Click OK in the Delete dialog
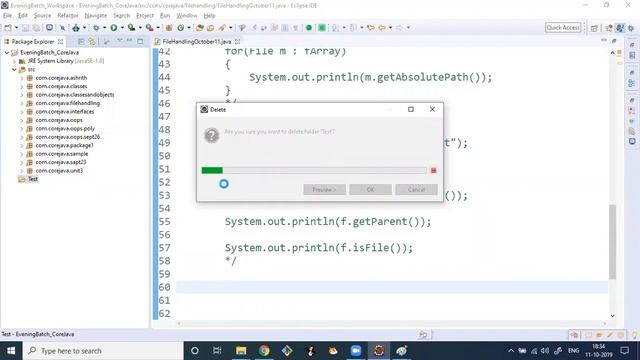 [x=370, y=189]
